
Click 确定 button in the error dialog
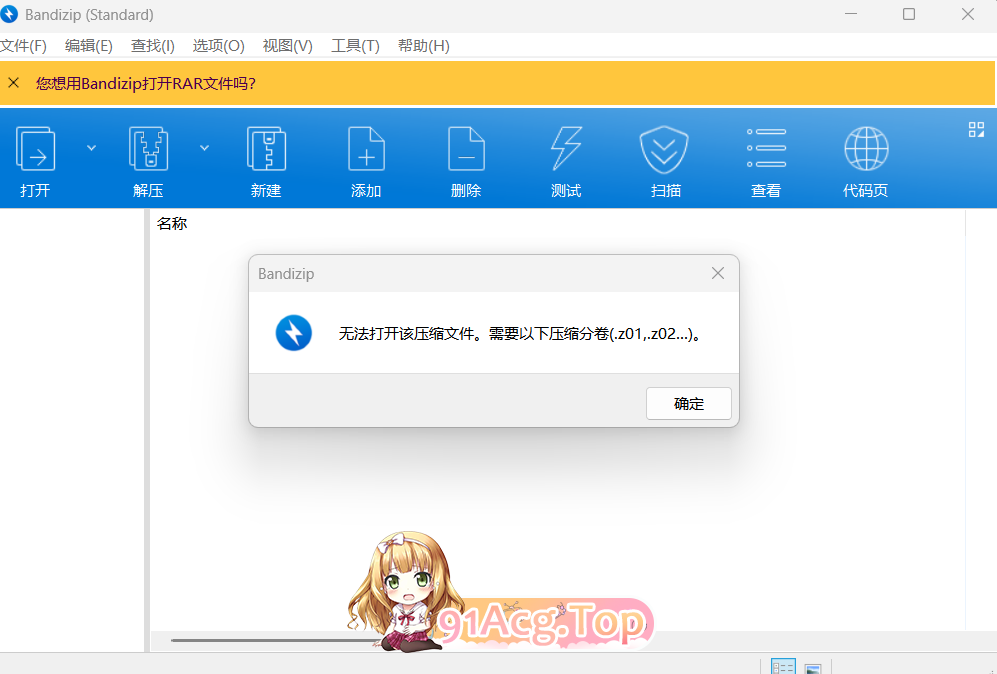(x=689, y=404)
